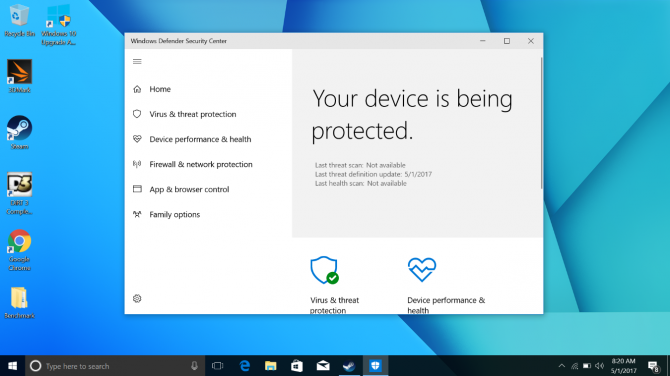Click the network tray icon
Screen dimensions: 670x376
[x=575, y=366]
